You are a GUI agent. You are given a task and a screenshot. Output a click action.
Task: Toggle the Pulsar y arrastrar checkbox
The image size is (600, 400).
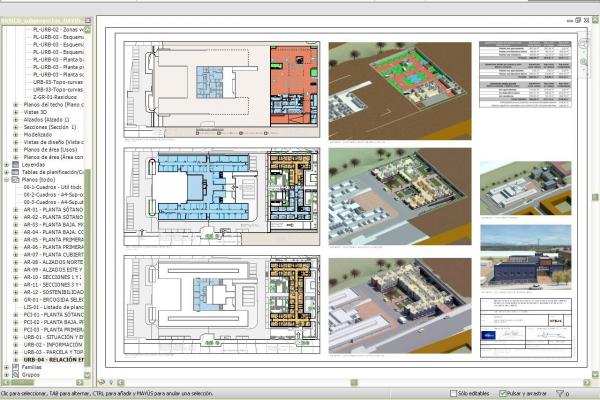[x=504, y=393]
